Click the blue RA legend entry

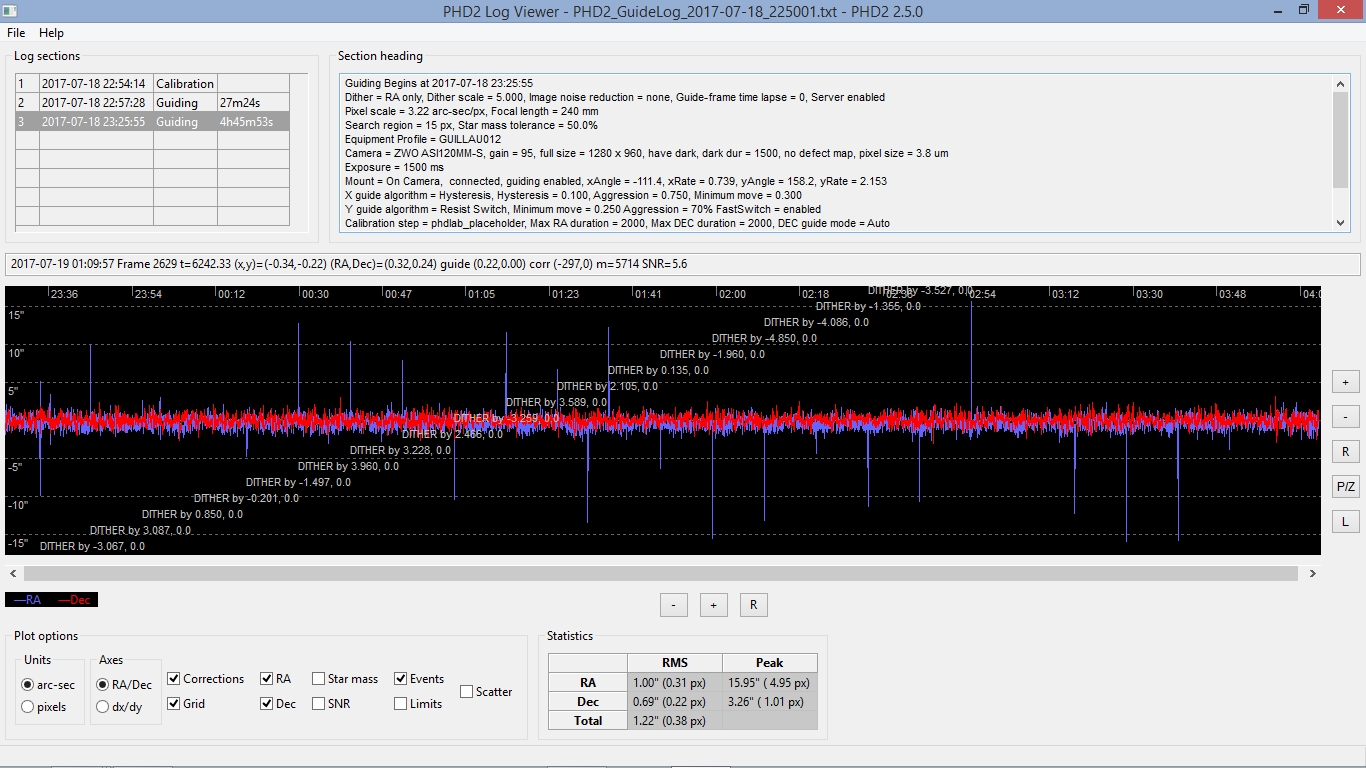click(28, 600)
